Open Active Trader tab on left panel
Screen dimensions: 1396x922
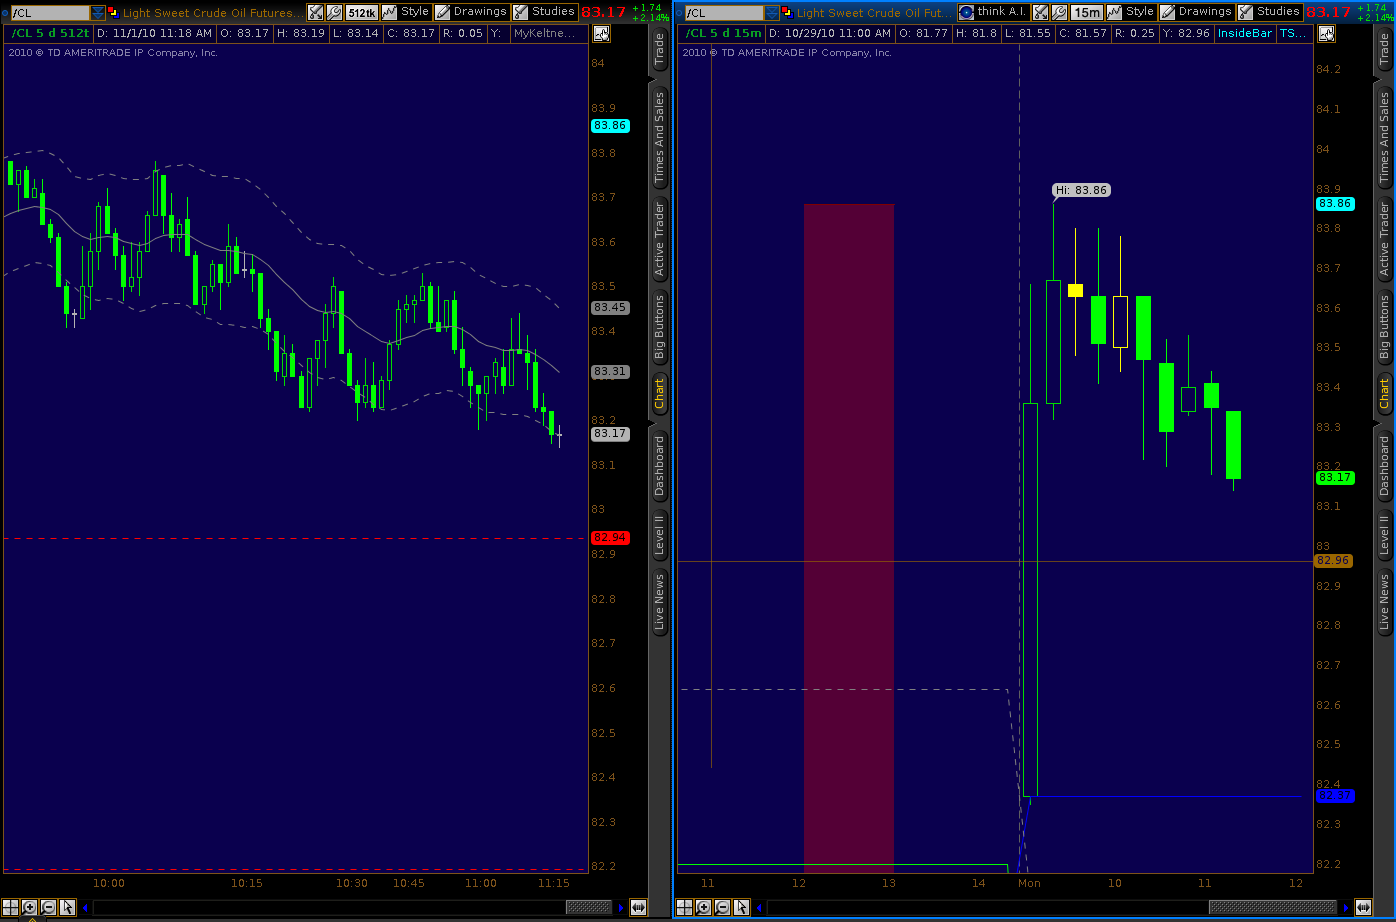click(x=659, y=240)
